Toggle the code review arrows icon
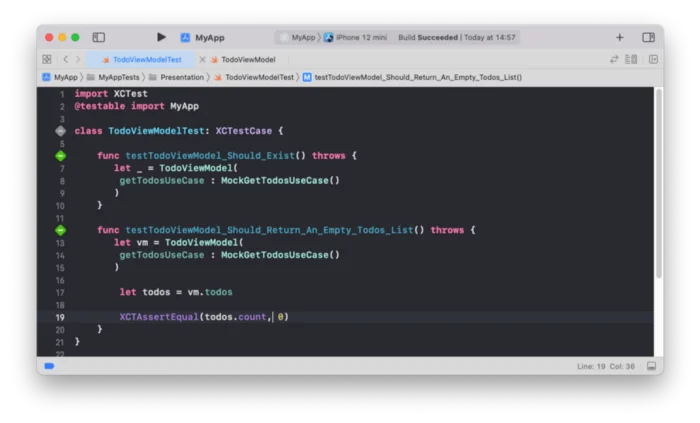Viewport: 700px width, 423px height. point(614,59)
